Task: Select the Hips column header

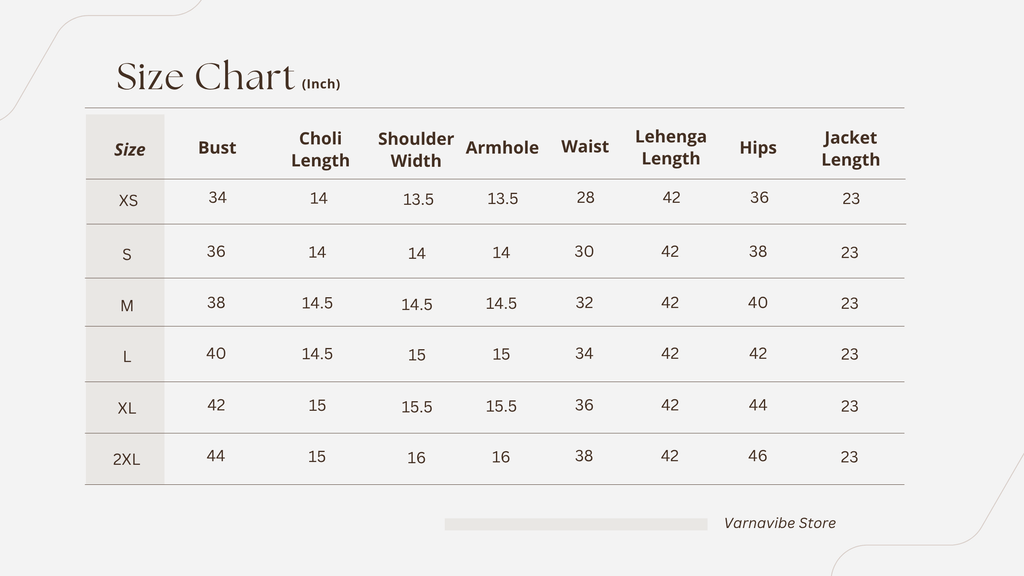Action: pyautogui.click(x=758, y=148)
